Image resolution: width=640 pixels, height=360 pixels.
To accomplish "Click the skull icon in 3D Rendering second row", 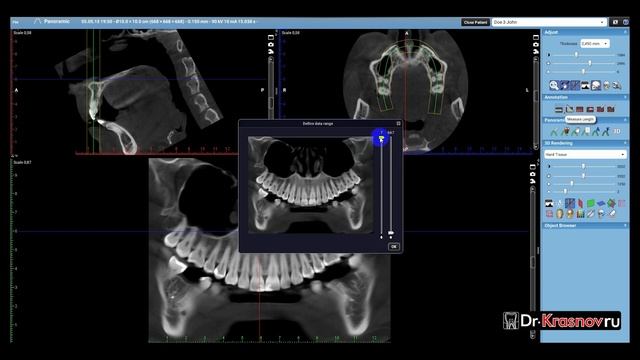I will pyautogui.click(x=601, y=213).
